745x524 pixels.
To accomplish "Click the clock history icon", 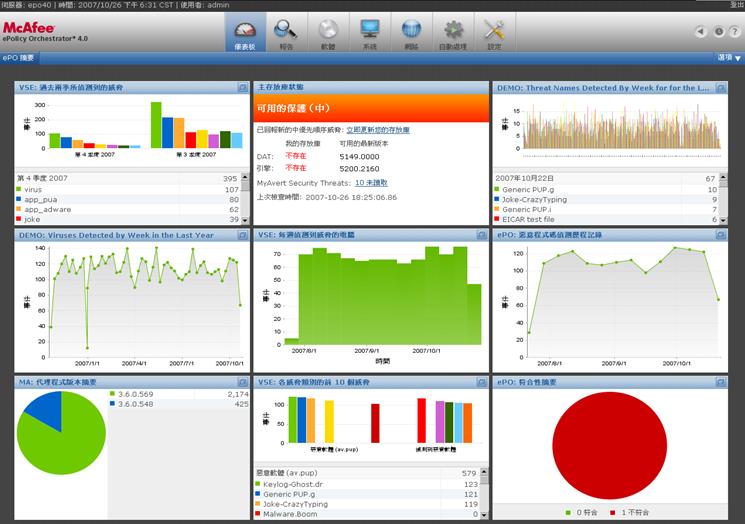I will click(x=719, y=32).
